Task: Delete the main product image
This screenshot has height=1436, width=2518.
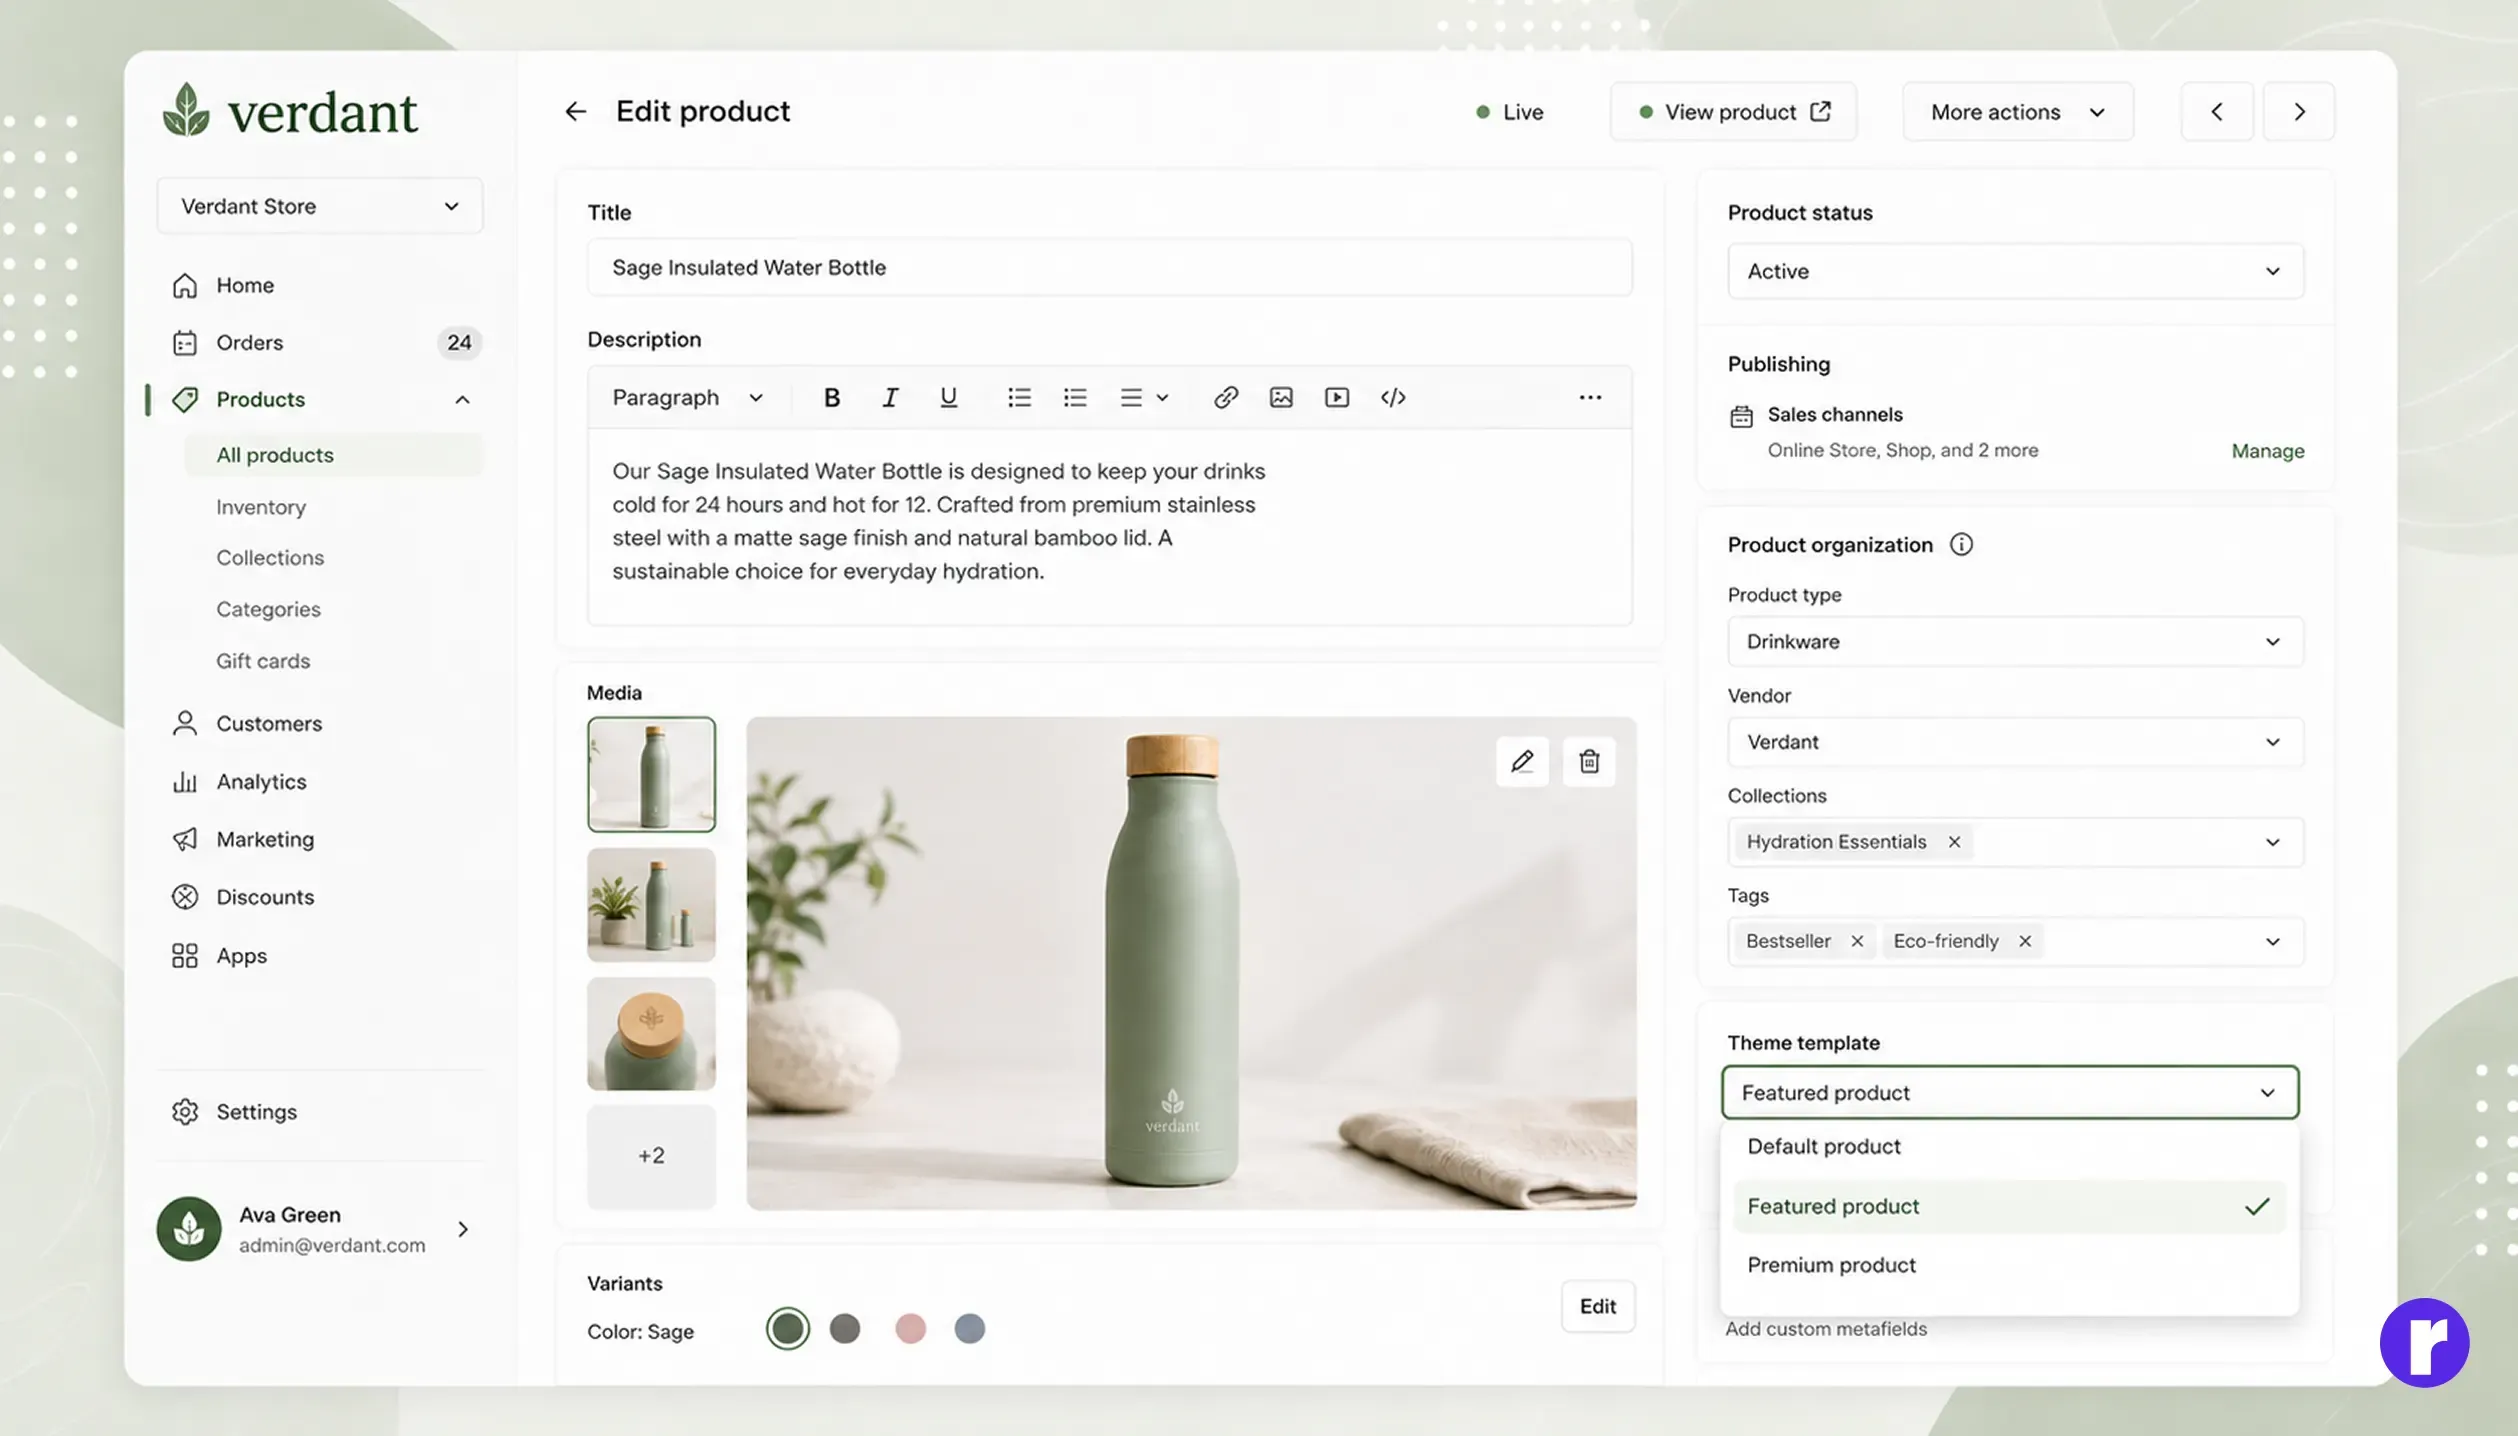Action: coord(1589,761)
